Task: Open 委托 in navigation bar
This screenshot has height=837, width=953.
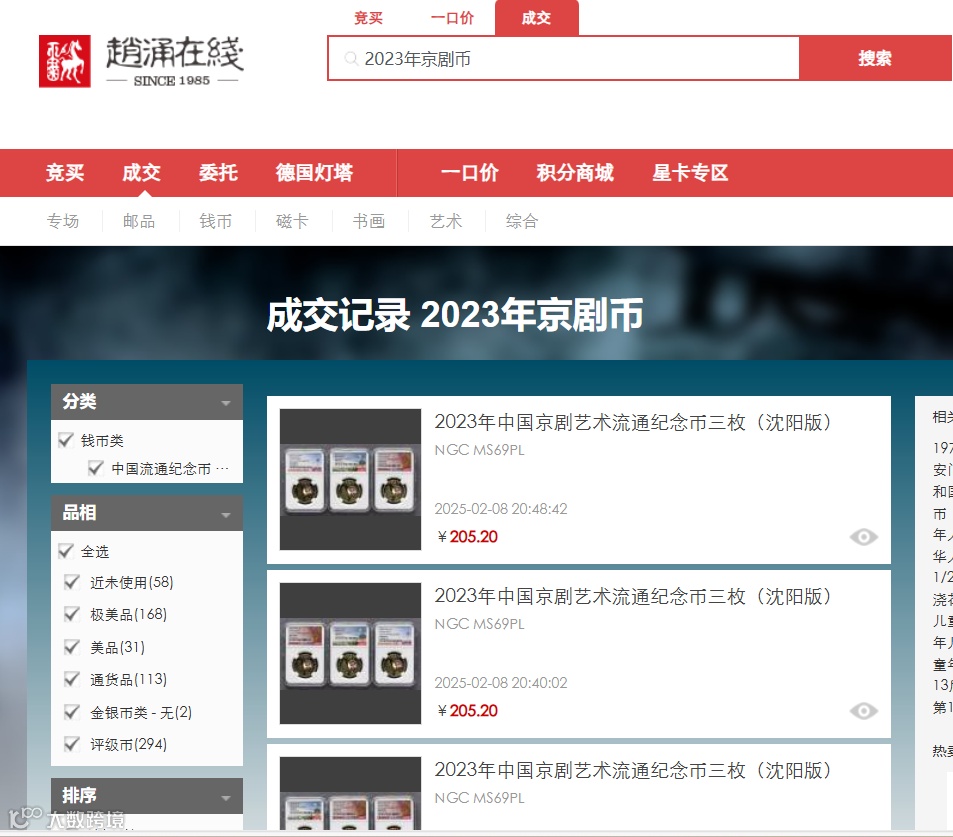Action: click(x=218, y=173)
